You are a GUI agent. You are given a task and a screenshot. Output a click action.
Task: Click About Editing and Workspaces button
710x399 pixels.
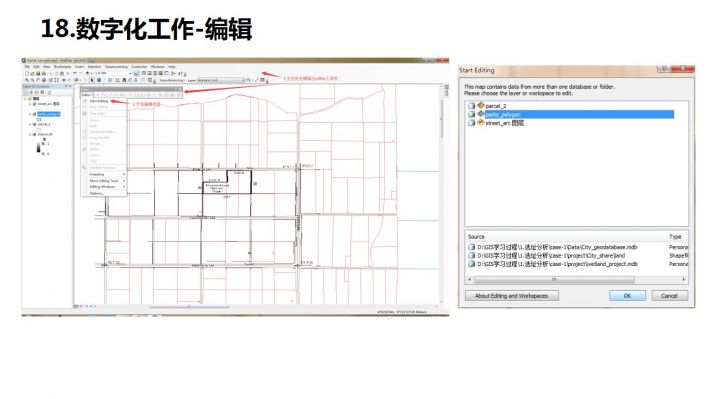pos(512,296)
